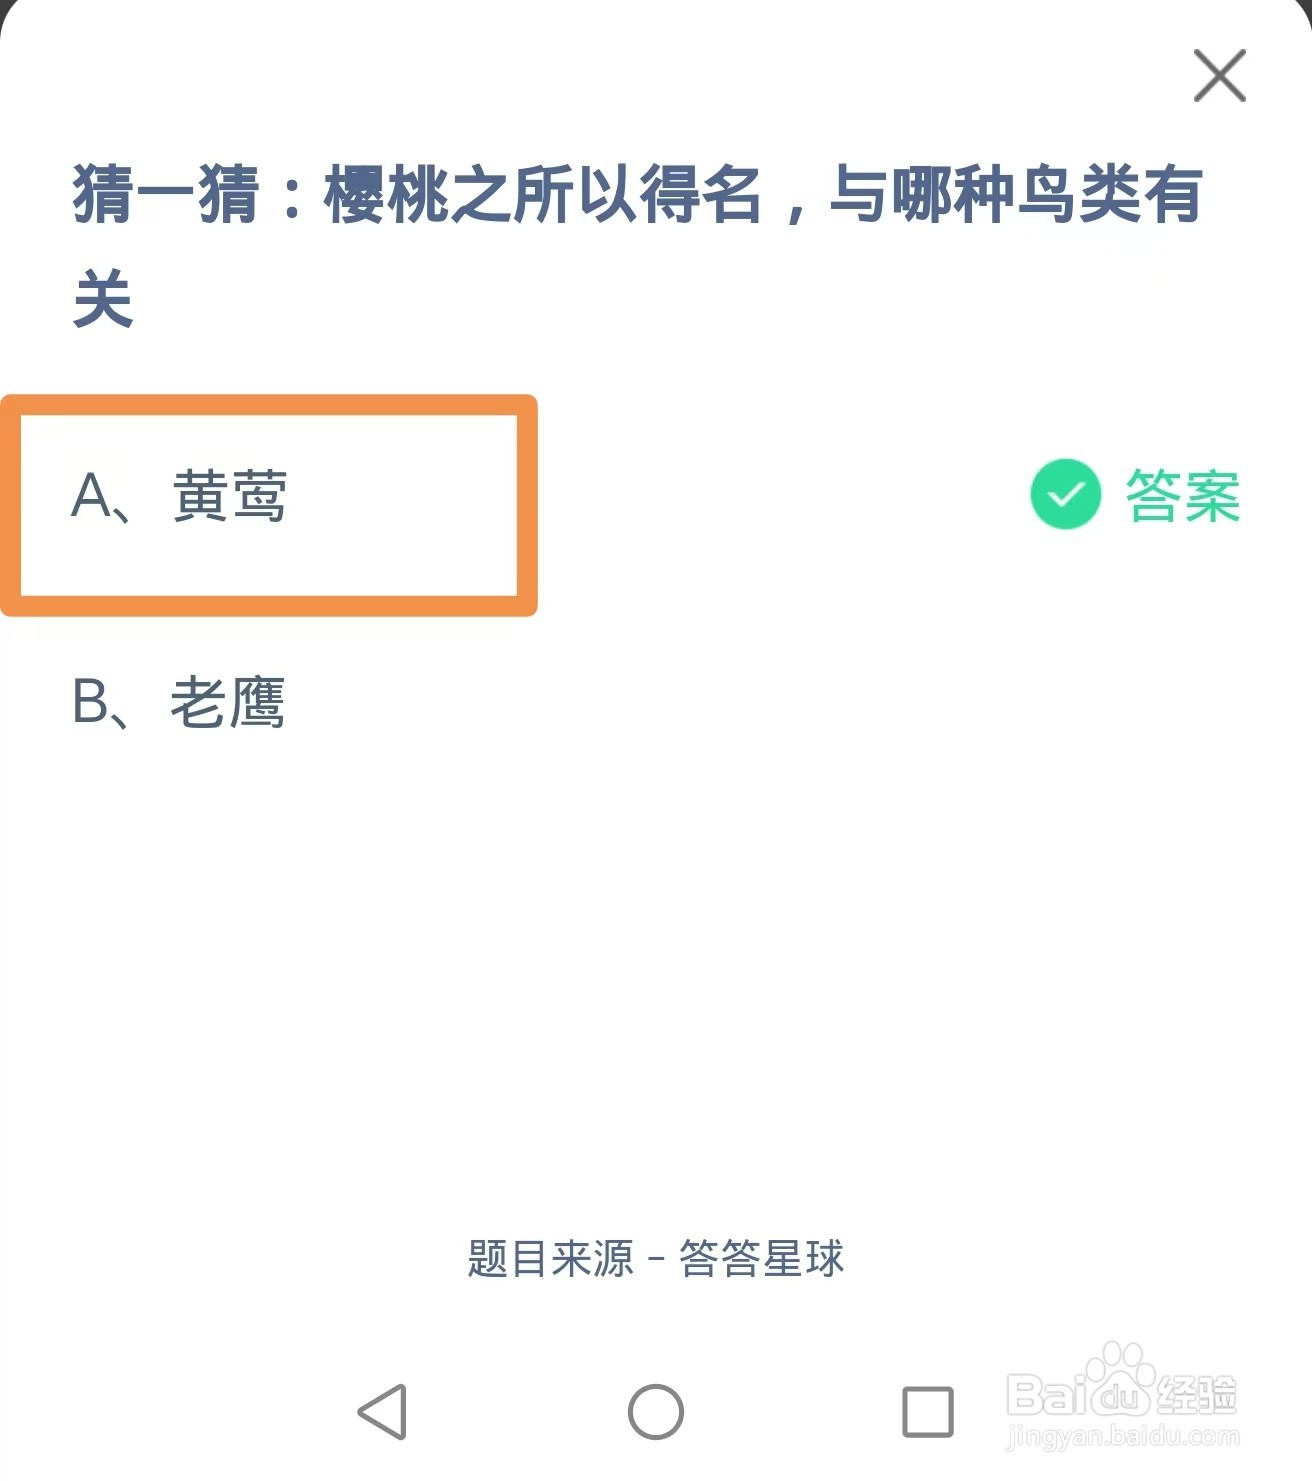This screenshot has height=1481, width=1312.
Task: Close the quiz popup with the X
Action: (x=1219, y=76)
